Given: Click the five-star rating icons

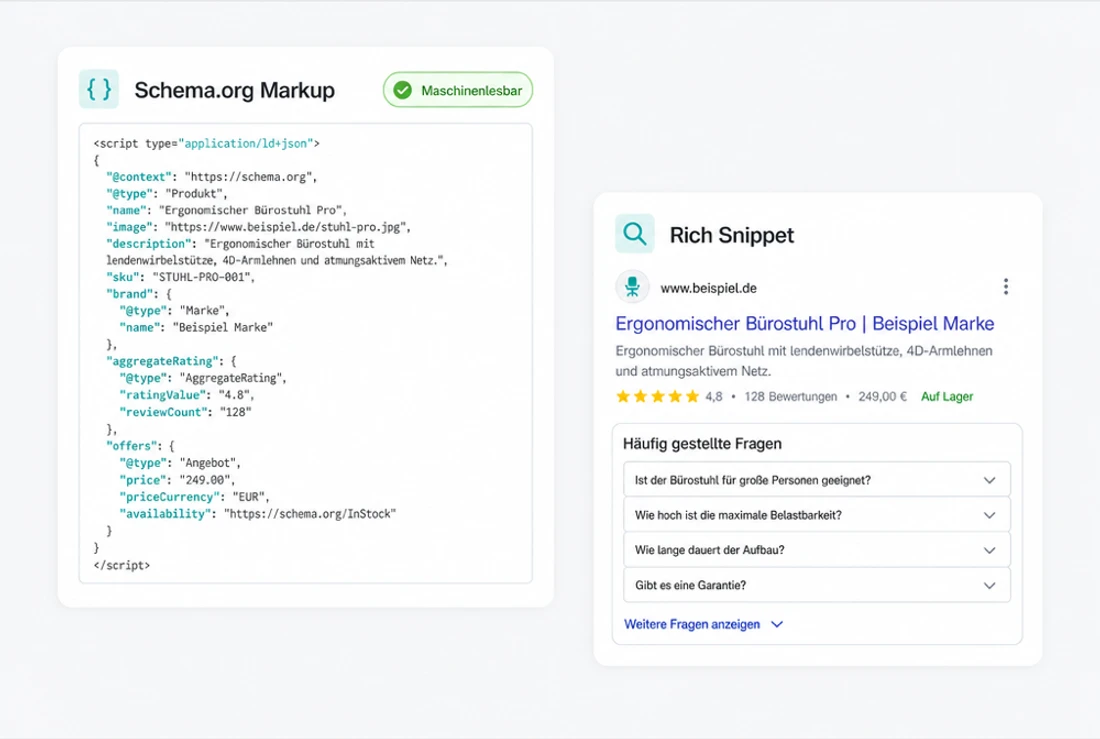Looking at the screenshot, I should [x=657, y=397].
